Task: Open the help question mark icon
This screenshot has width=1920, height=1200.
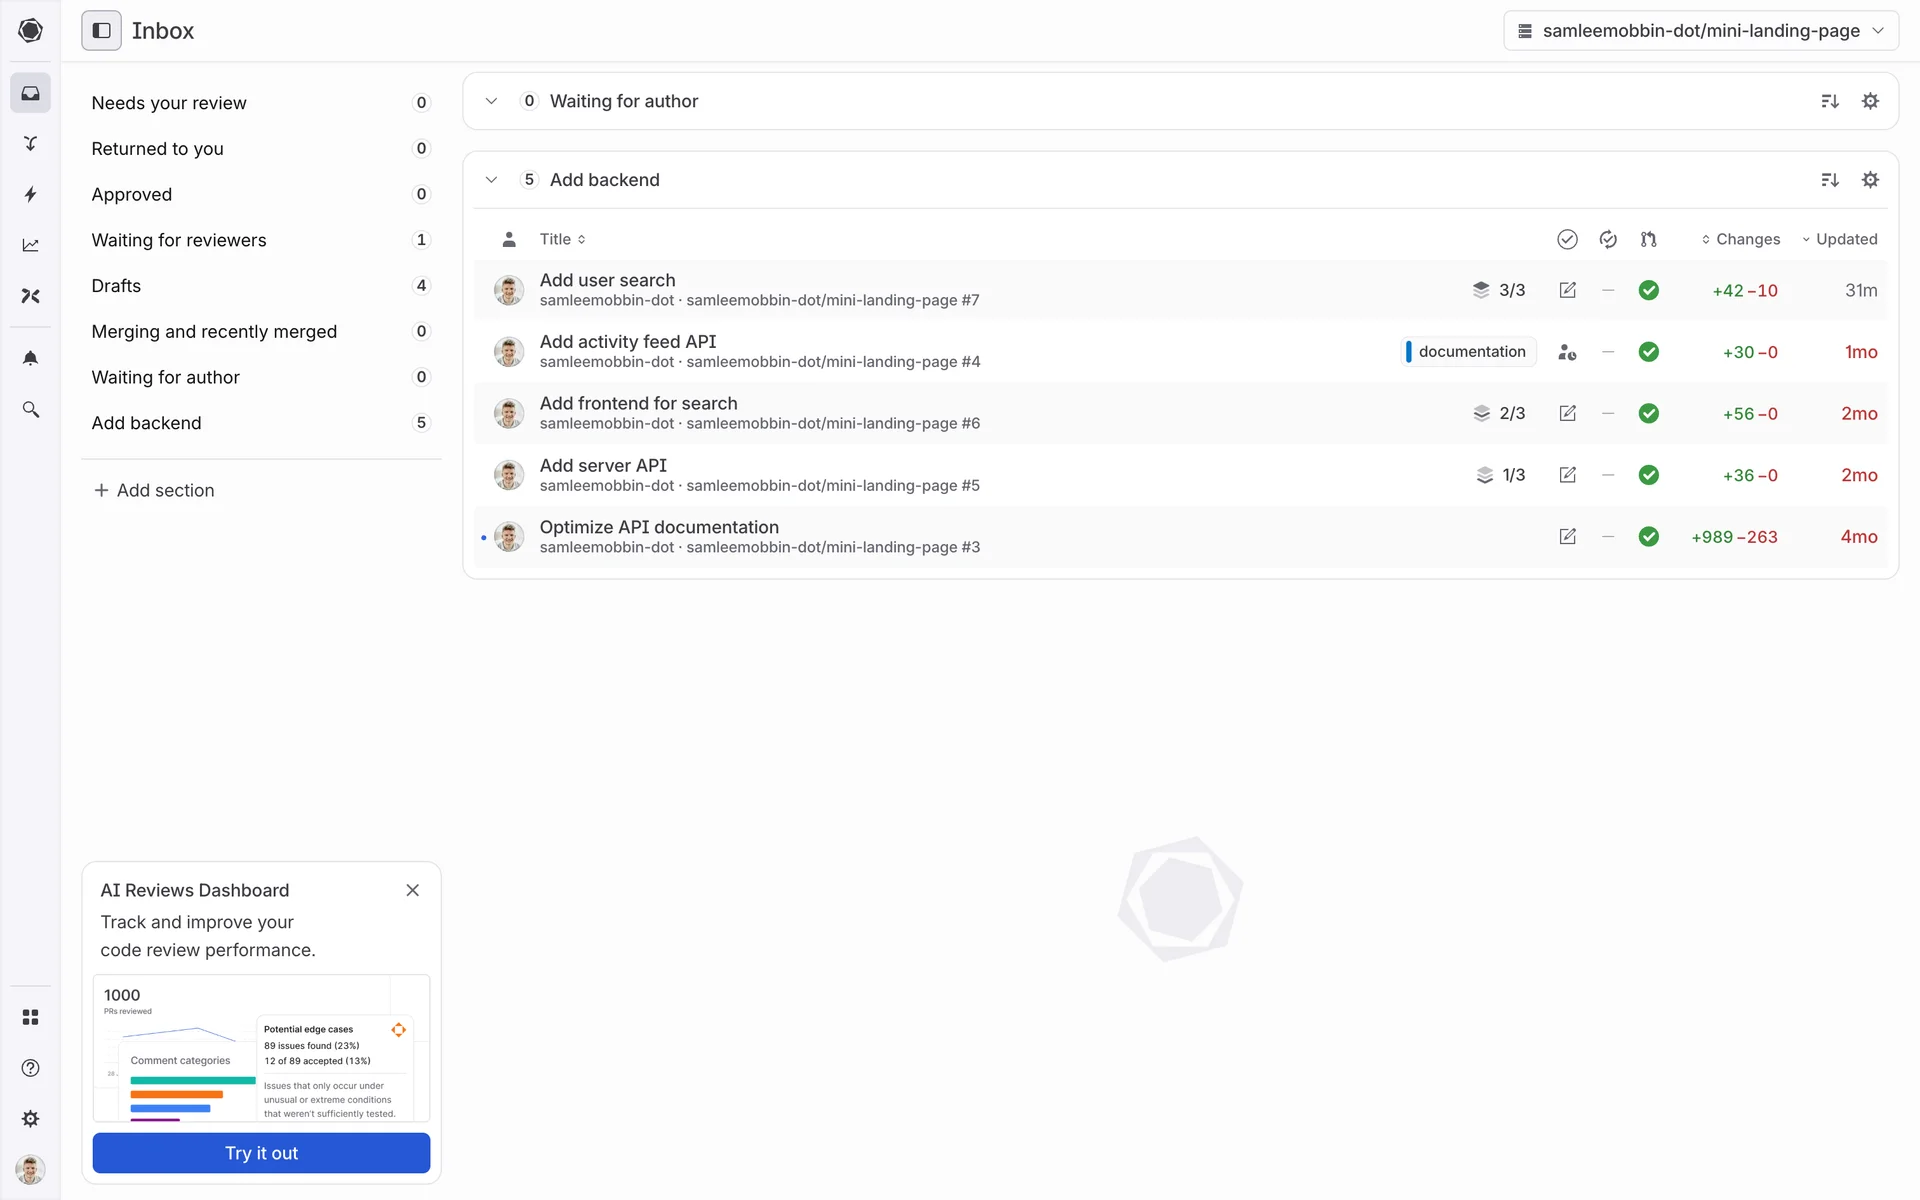Action: point(31,1068)
